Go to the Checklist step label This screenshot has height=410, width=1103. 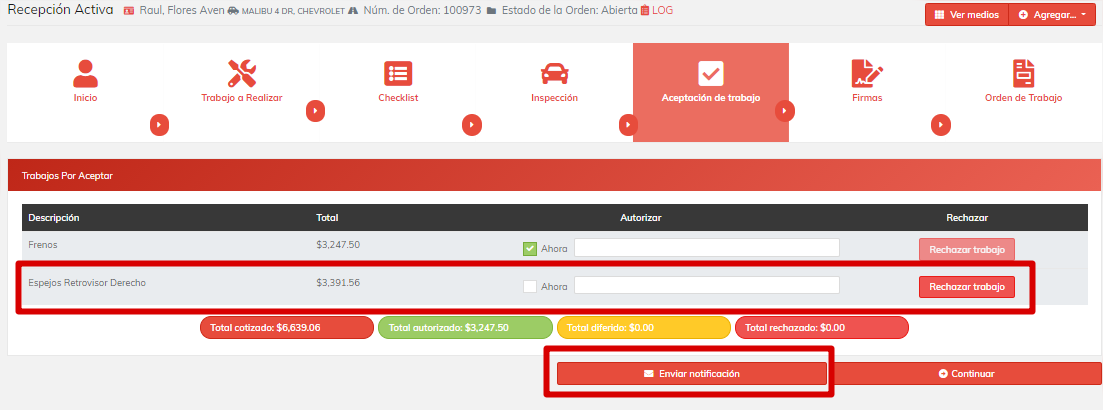click(x=398, y=98)
